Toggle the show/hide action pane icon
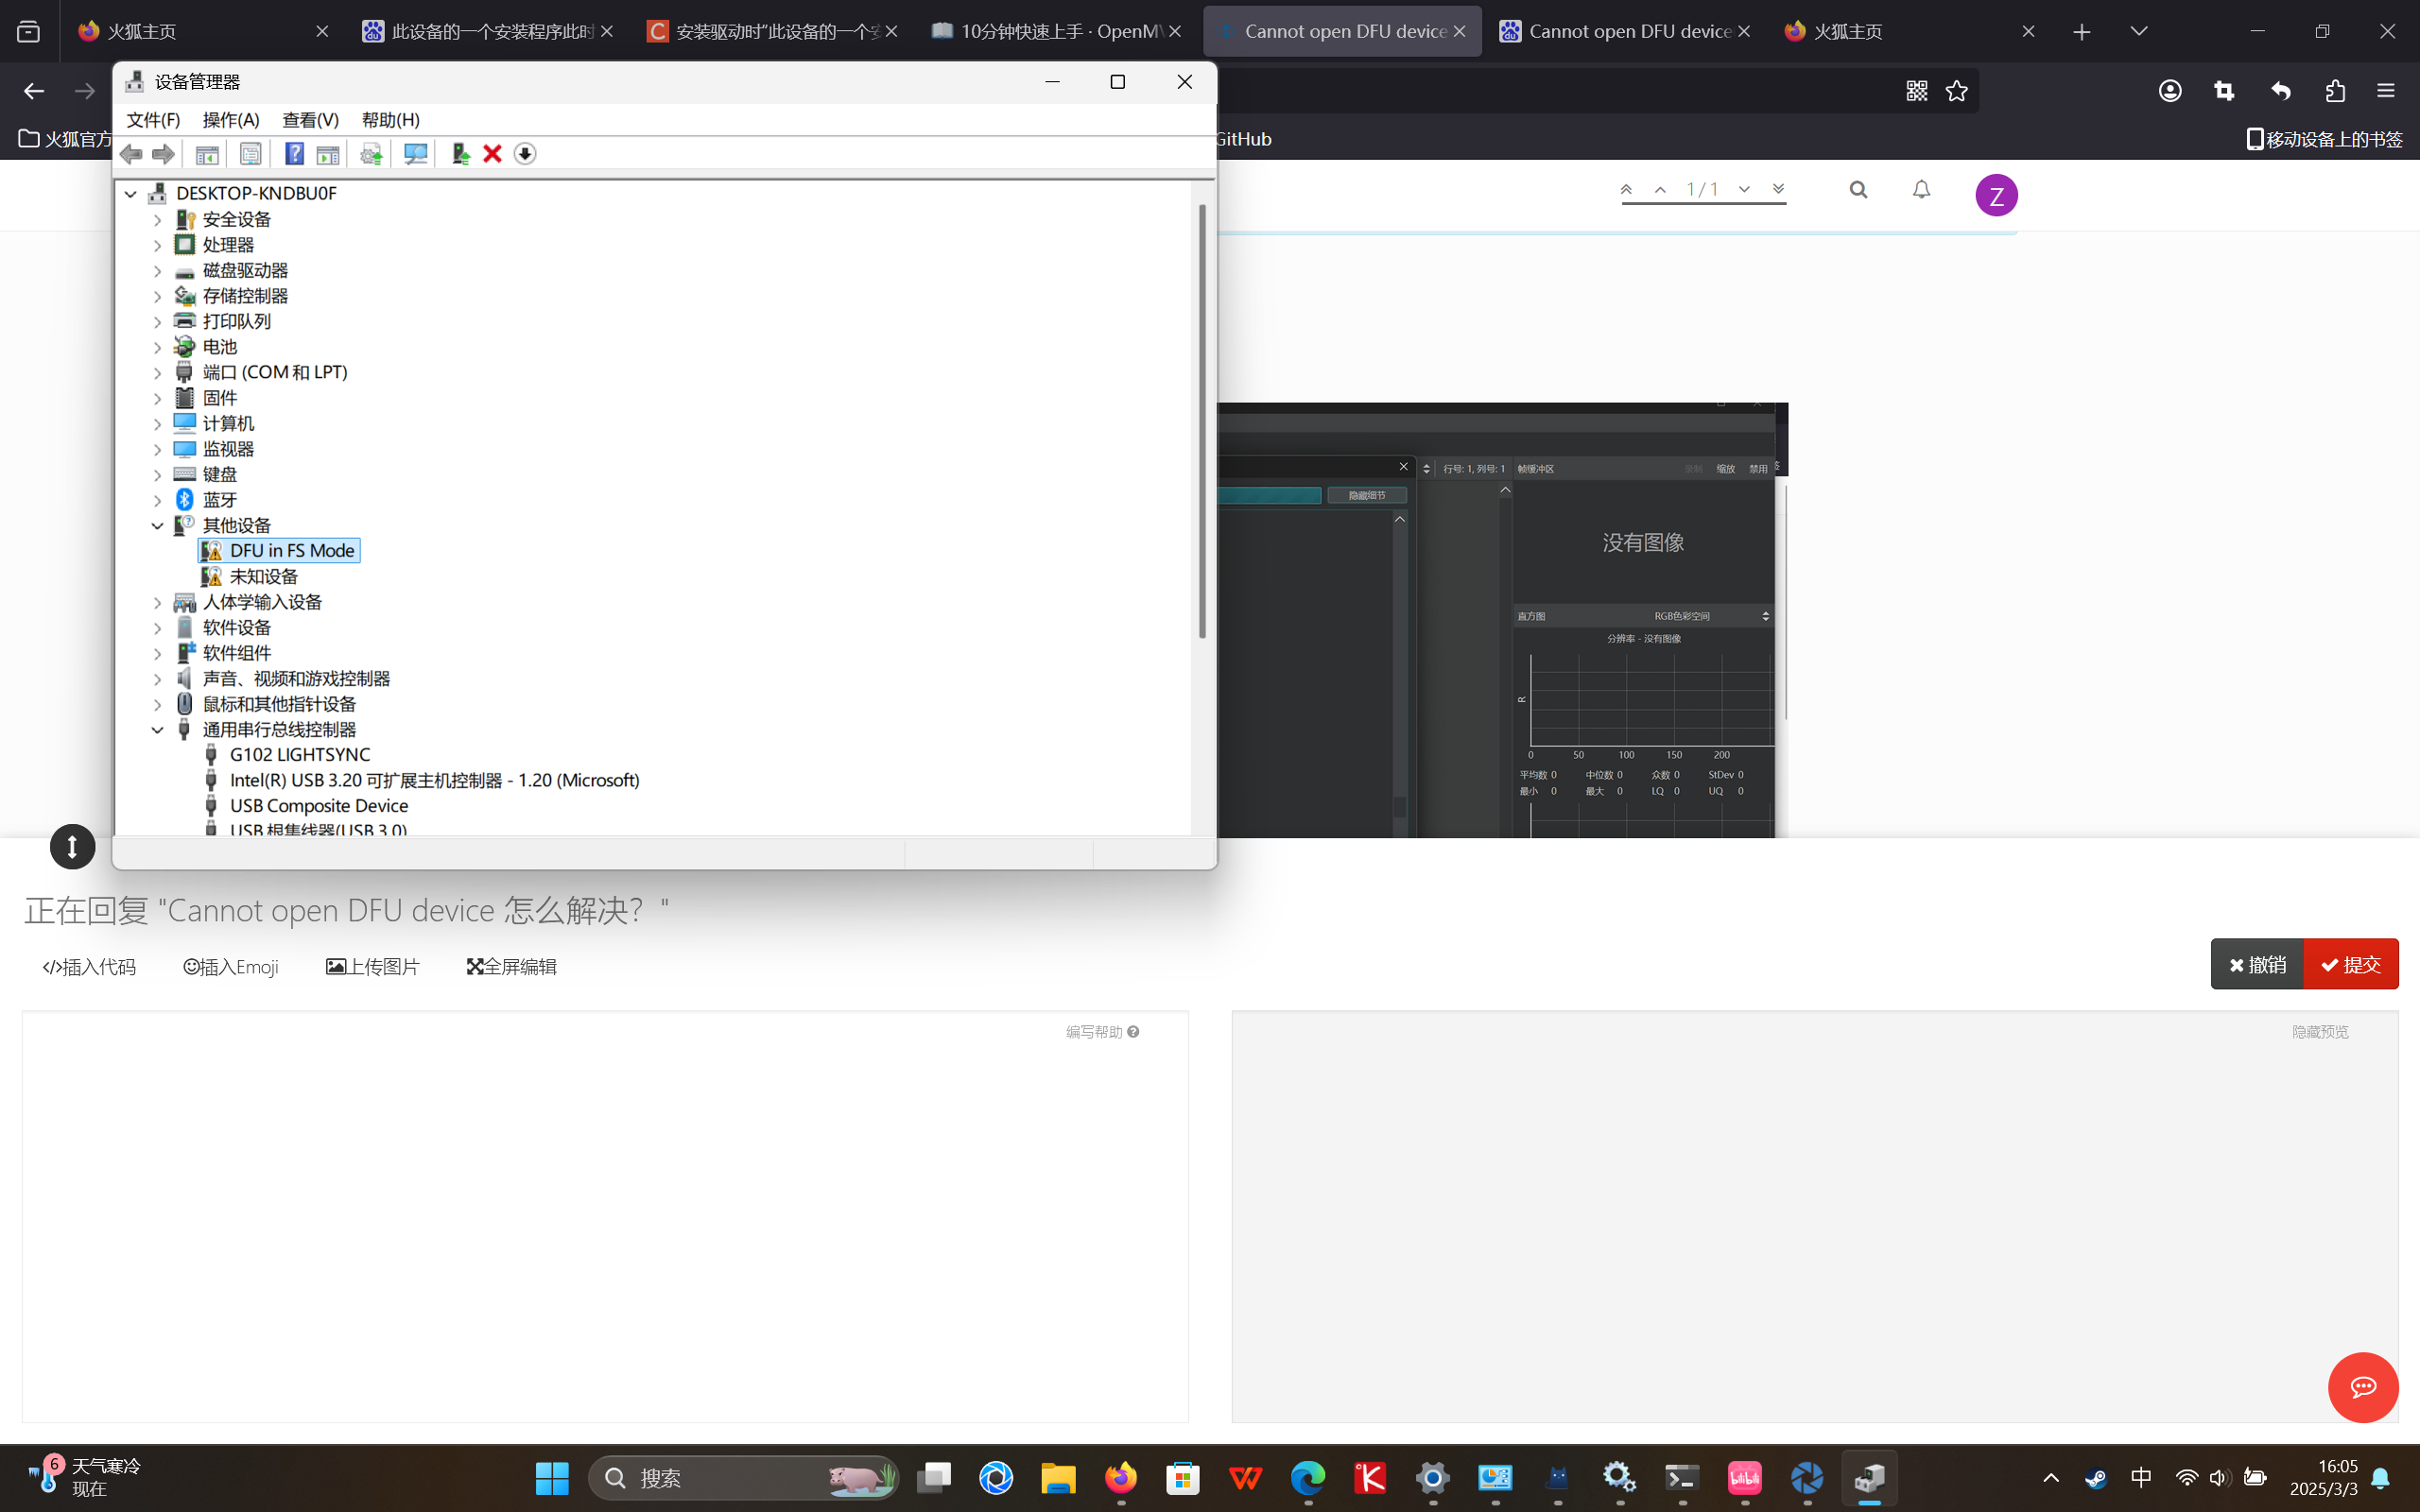The image size is (2420, 1512). (x=327, y=154)
